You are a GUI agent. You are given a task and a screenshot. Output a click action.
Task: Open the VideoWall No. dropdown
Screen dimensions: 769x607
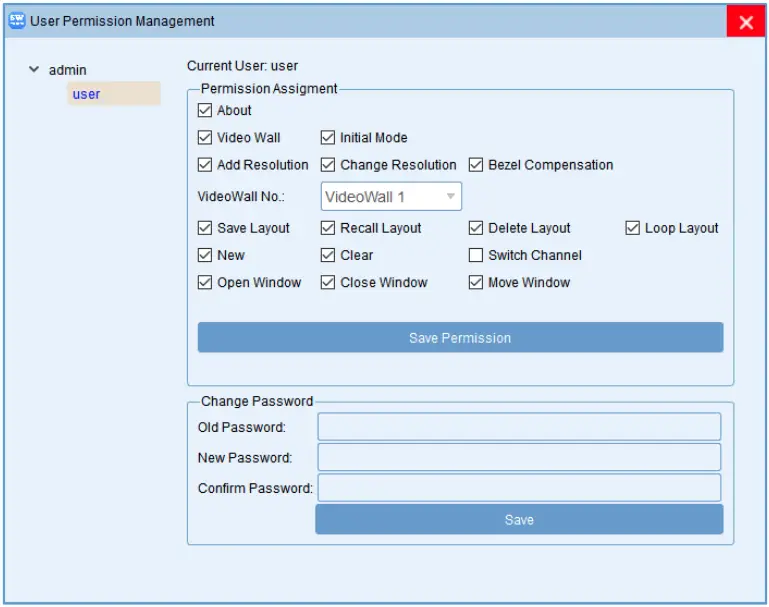(x=391, y=197)
